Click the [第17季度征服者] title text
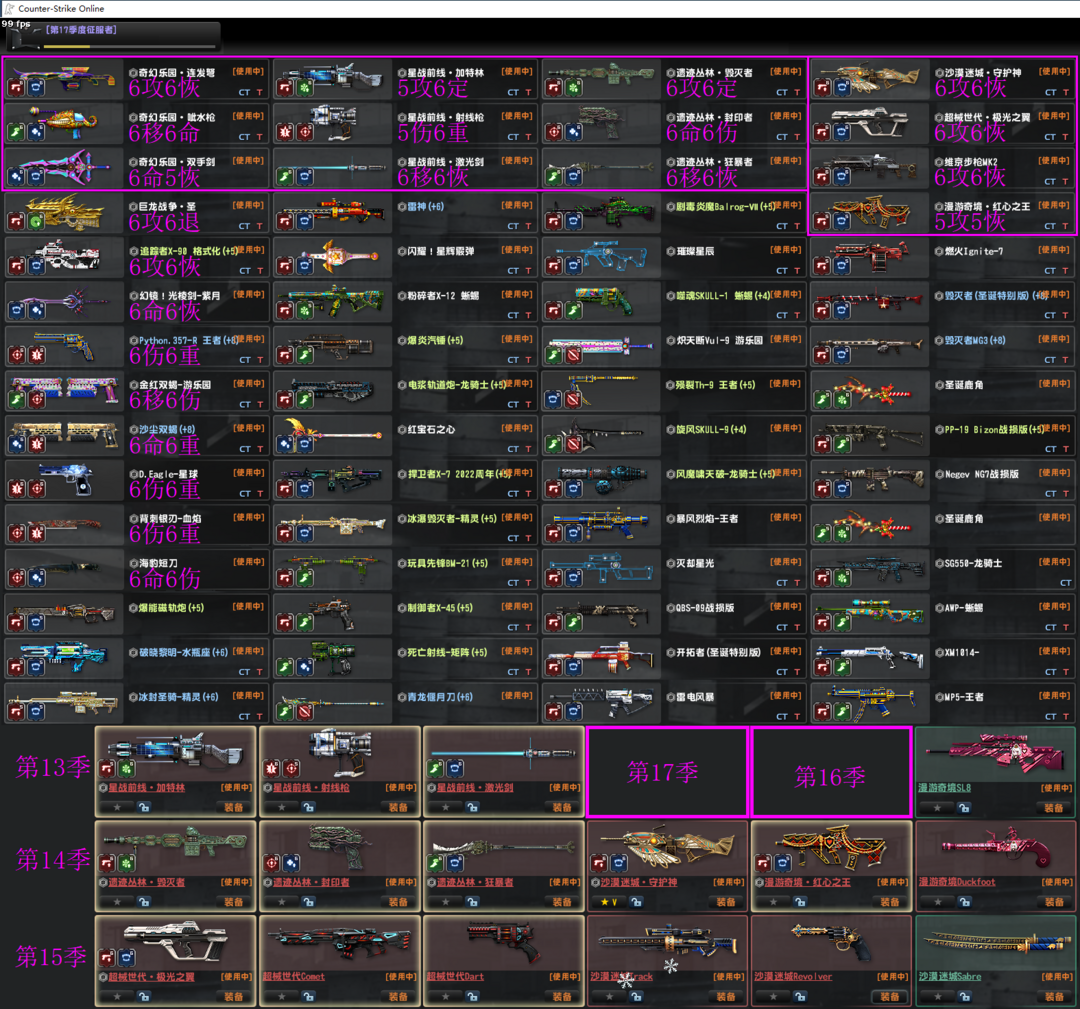 [81, 30]
